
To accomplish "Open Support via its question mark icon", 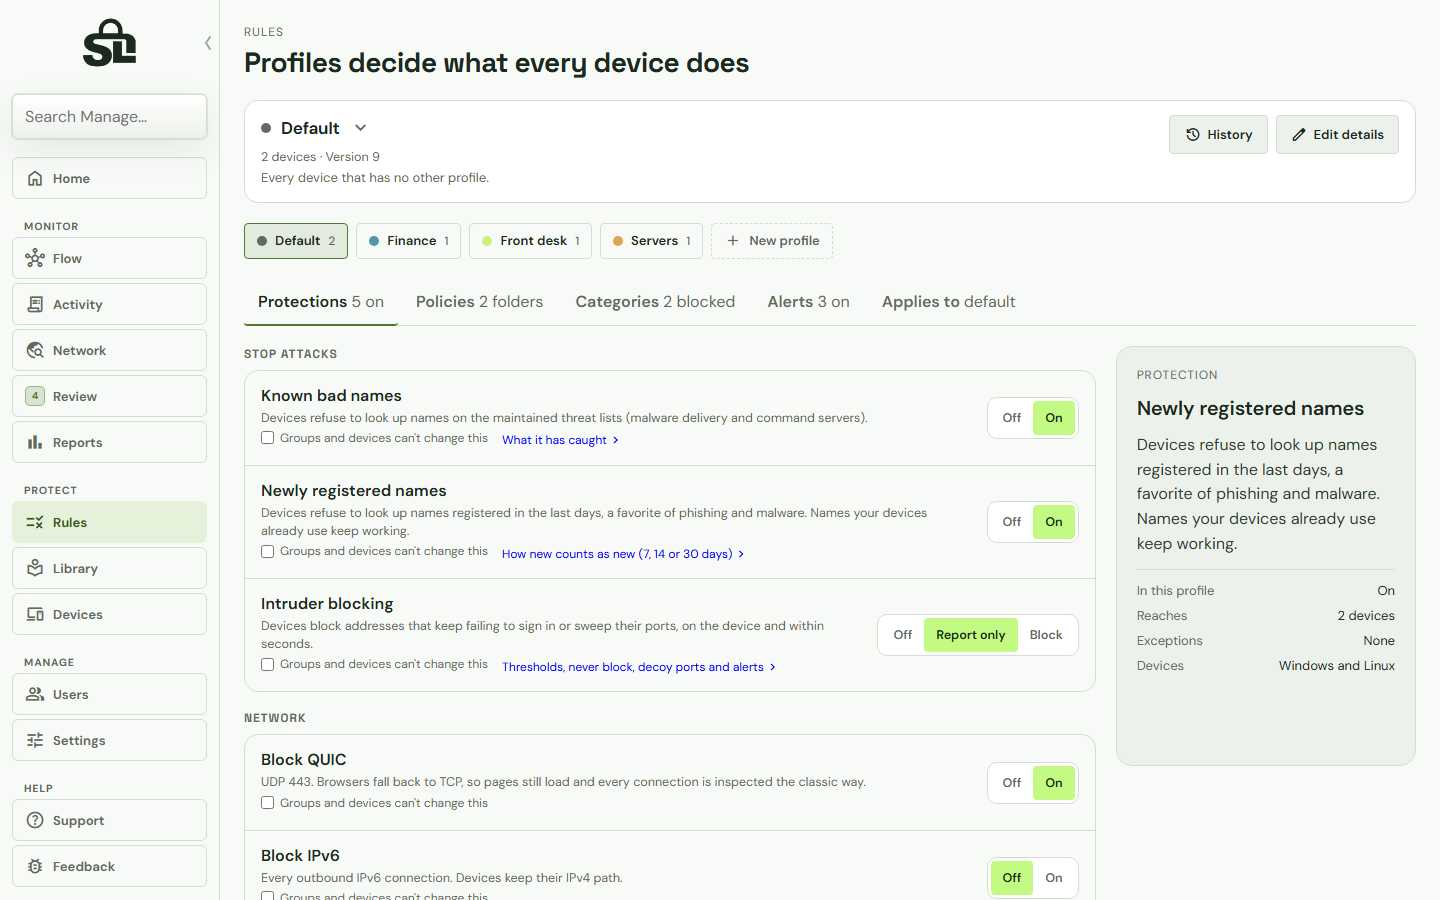I will 35,820.
